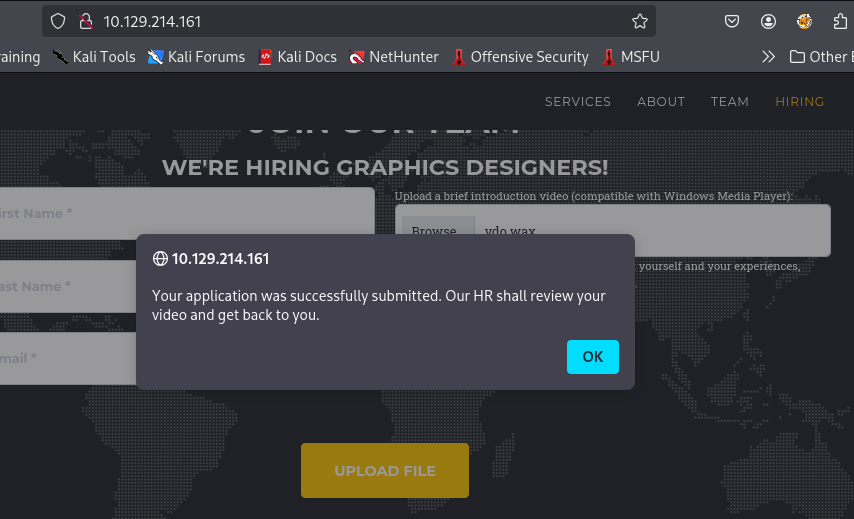Open the Other Bookmarks folder
854x519 pixels.
tap(821, 57)
